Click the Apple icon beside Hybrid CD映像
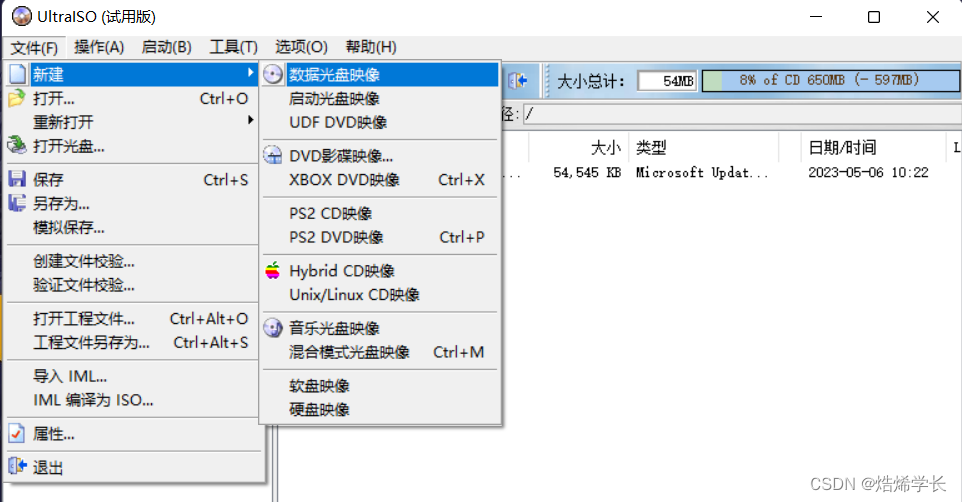The width and height of the screenshot is (962, 502). pyautogui.click(x=273, y=270)
